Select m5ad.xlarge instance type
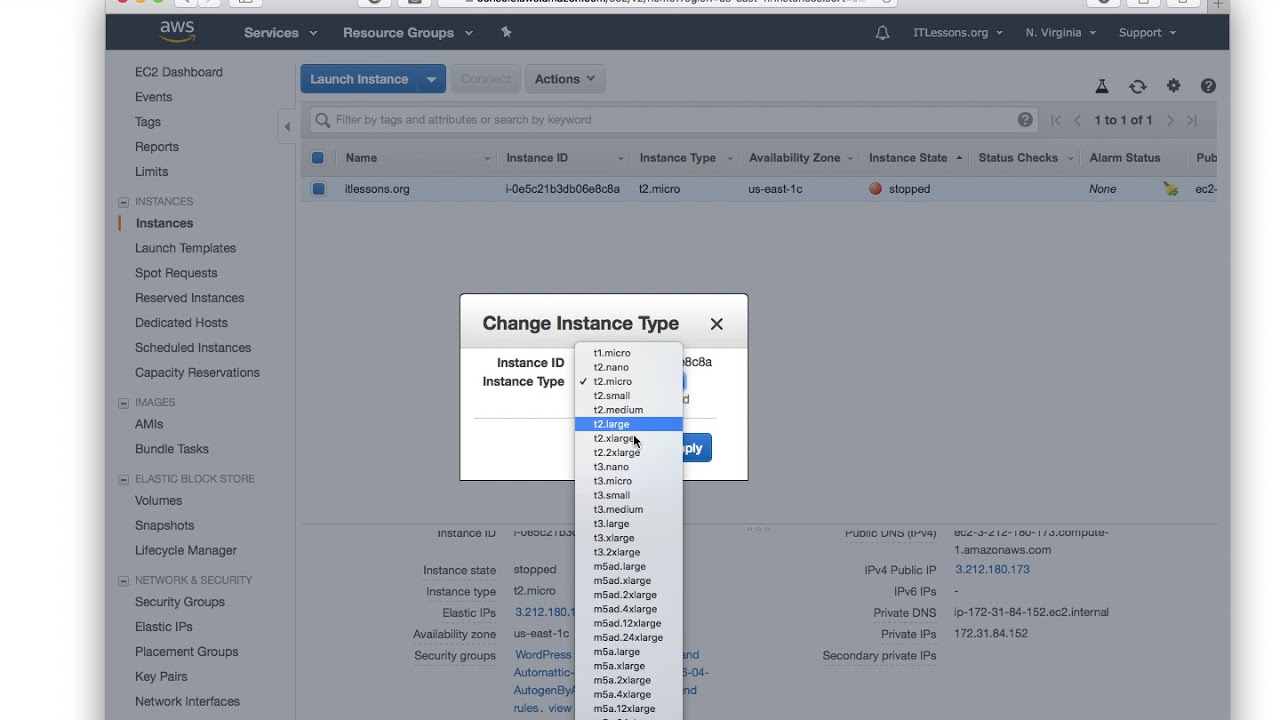This screenshot has height=720, width=1280. coord(628,580)
